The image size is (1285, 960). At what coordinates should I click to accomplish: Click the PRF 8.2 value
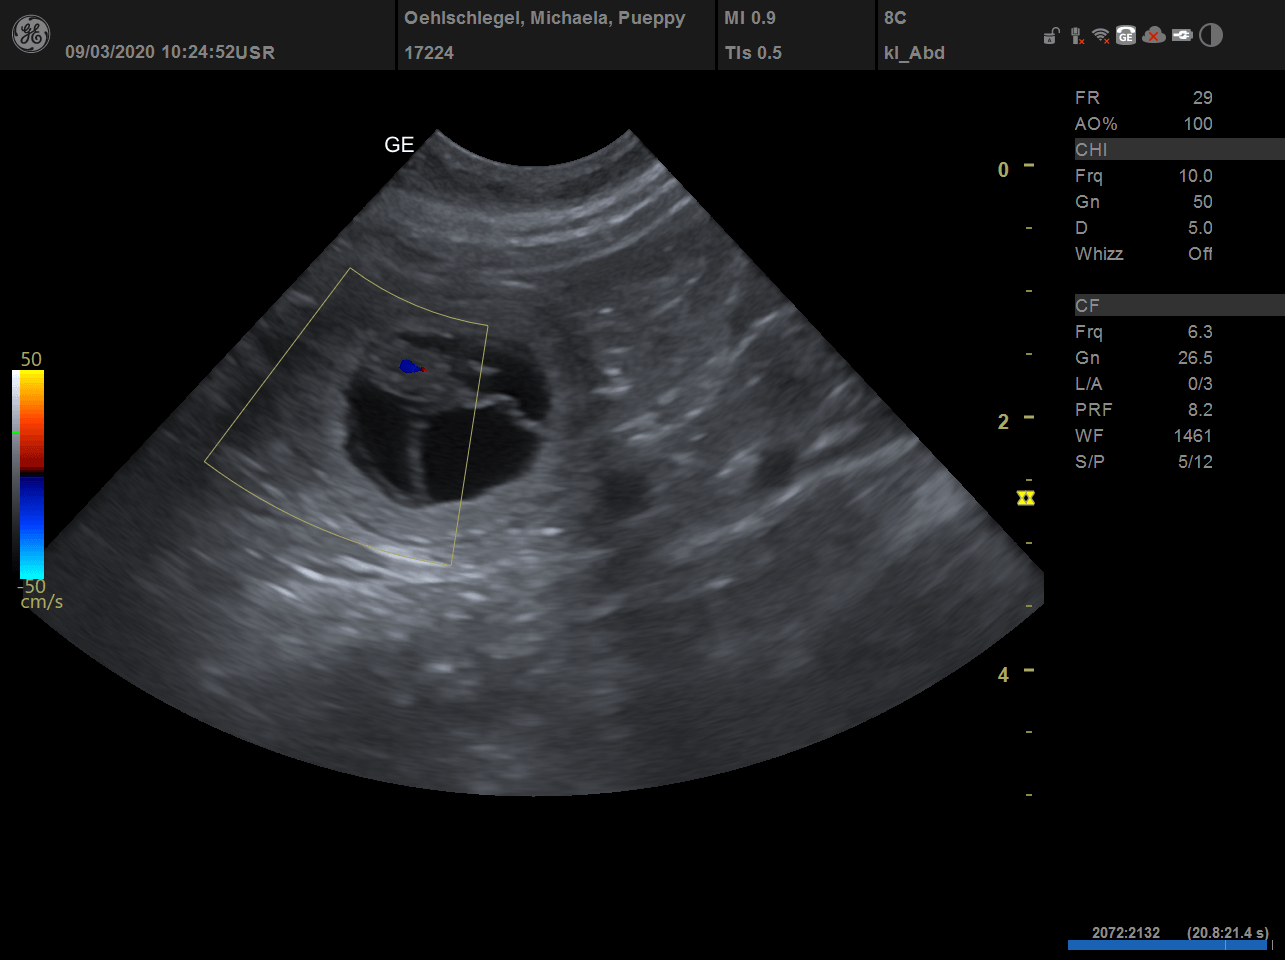pos(1199,410)
